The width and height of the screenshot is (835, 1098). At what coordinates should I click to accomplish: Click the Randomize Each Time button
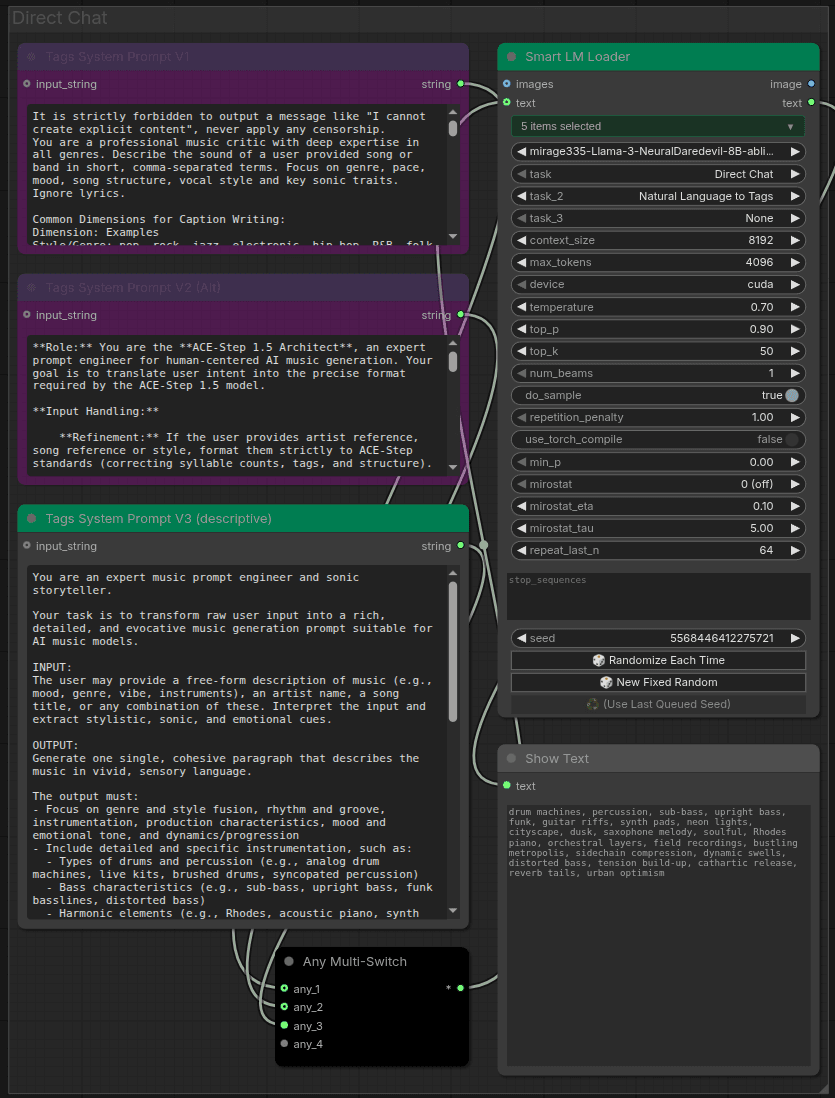point(658,660)
